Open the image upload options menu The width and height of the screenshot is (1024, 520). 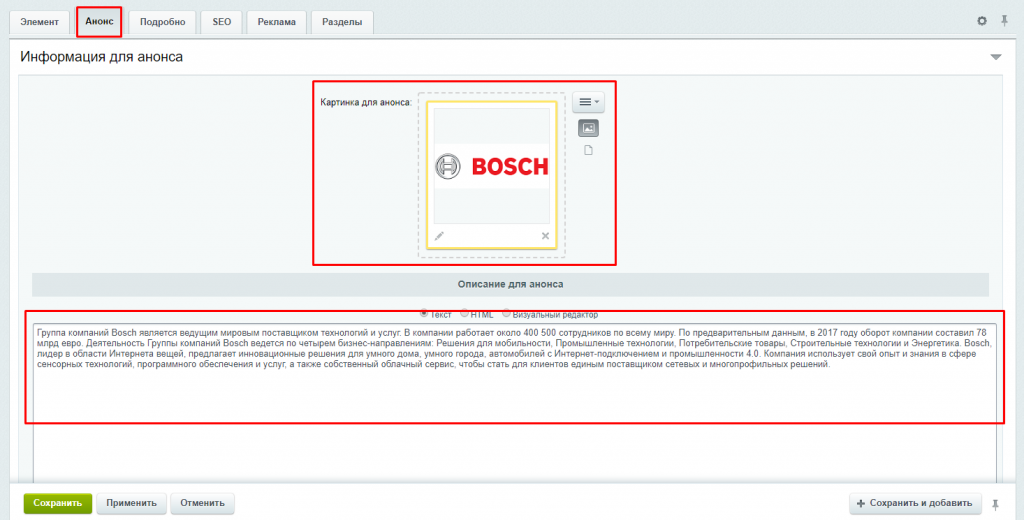click(588, 102)
